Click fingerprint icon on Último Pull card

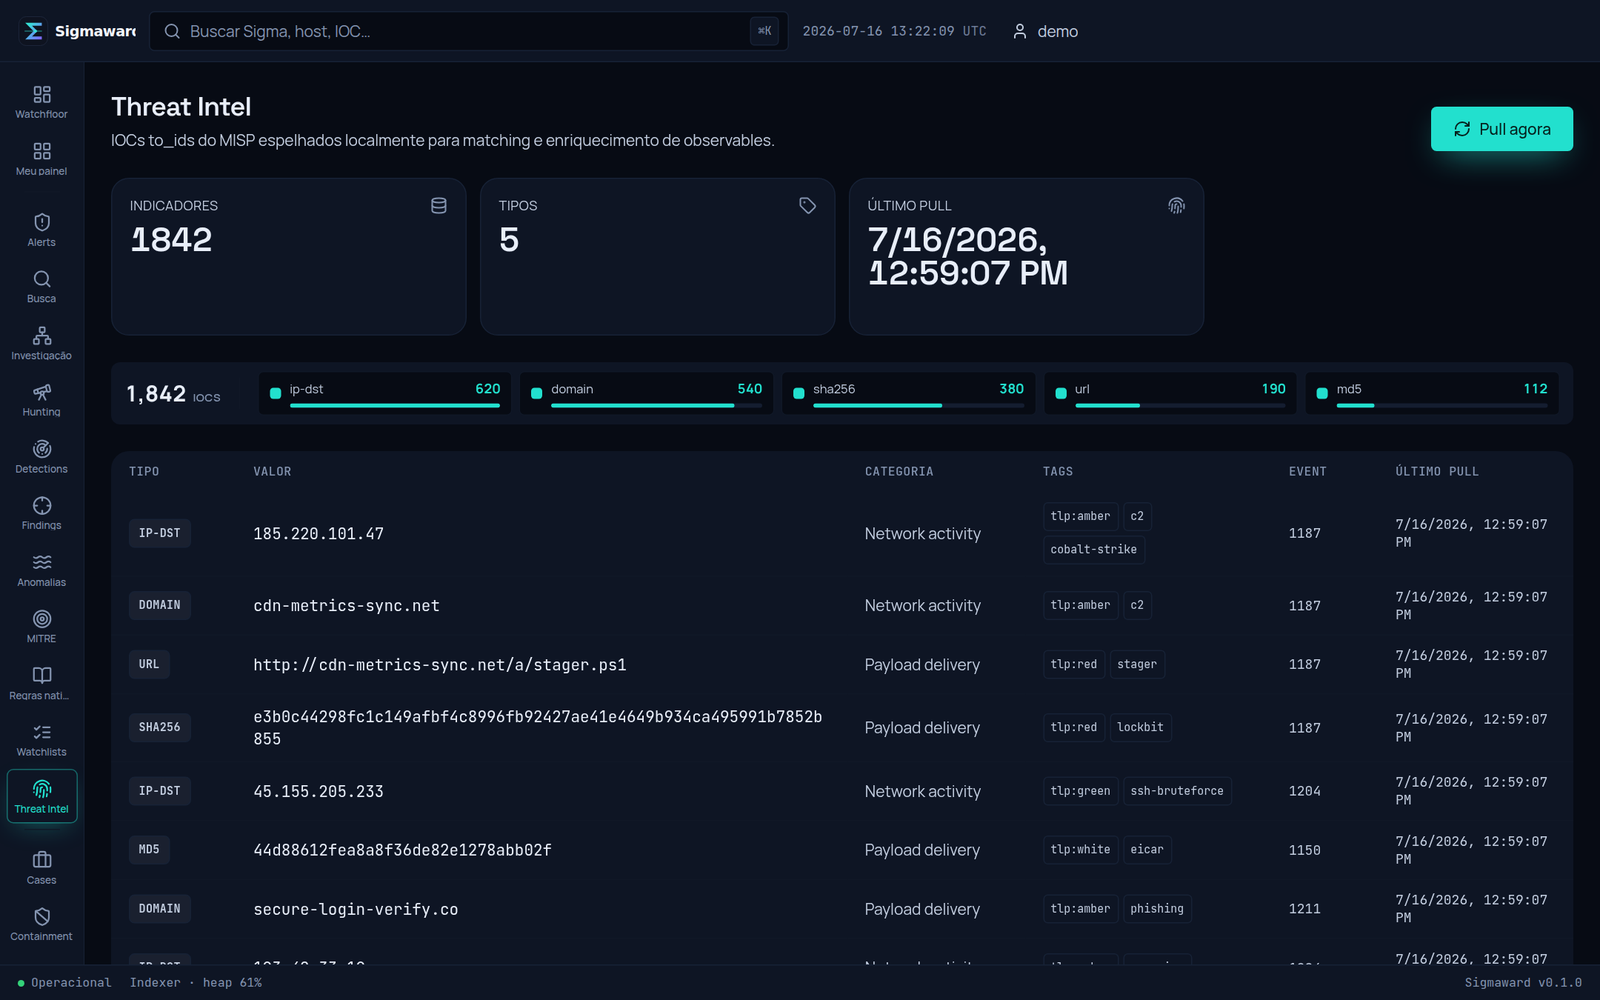[1177, 205]
